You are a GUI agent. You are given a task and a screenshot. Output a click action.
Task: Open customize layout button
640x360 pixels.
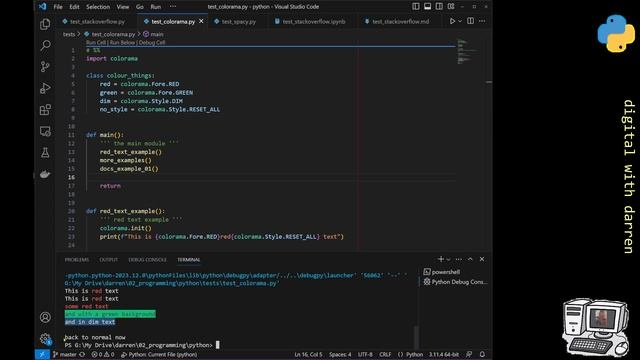(x=451, y=7)
